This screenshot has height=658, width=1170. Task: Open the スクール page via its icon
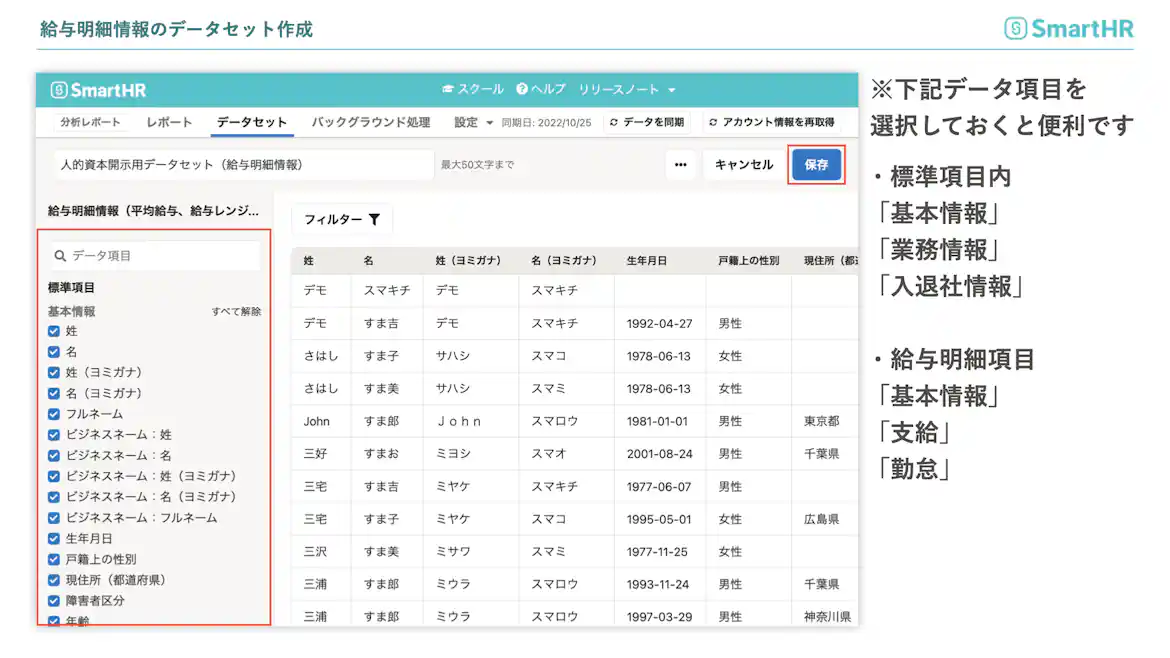click(447, 88)
